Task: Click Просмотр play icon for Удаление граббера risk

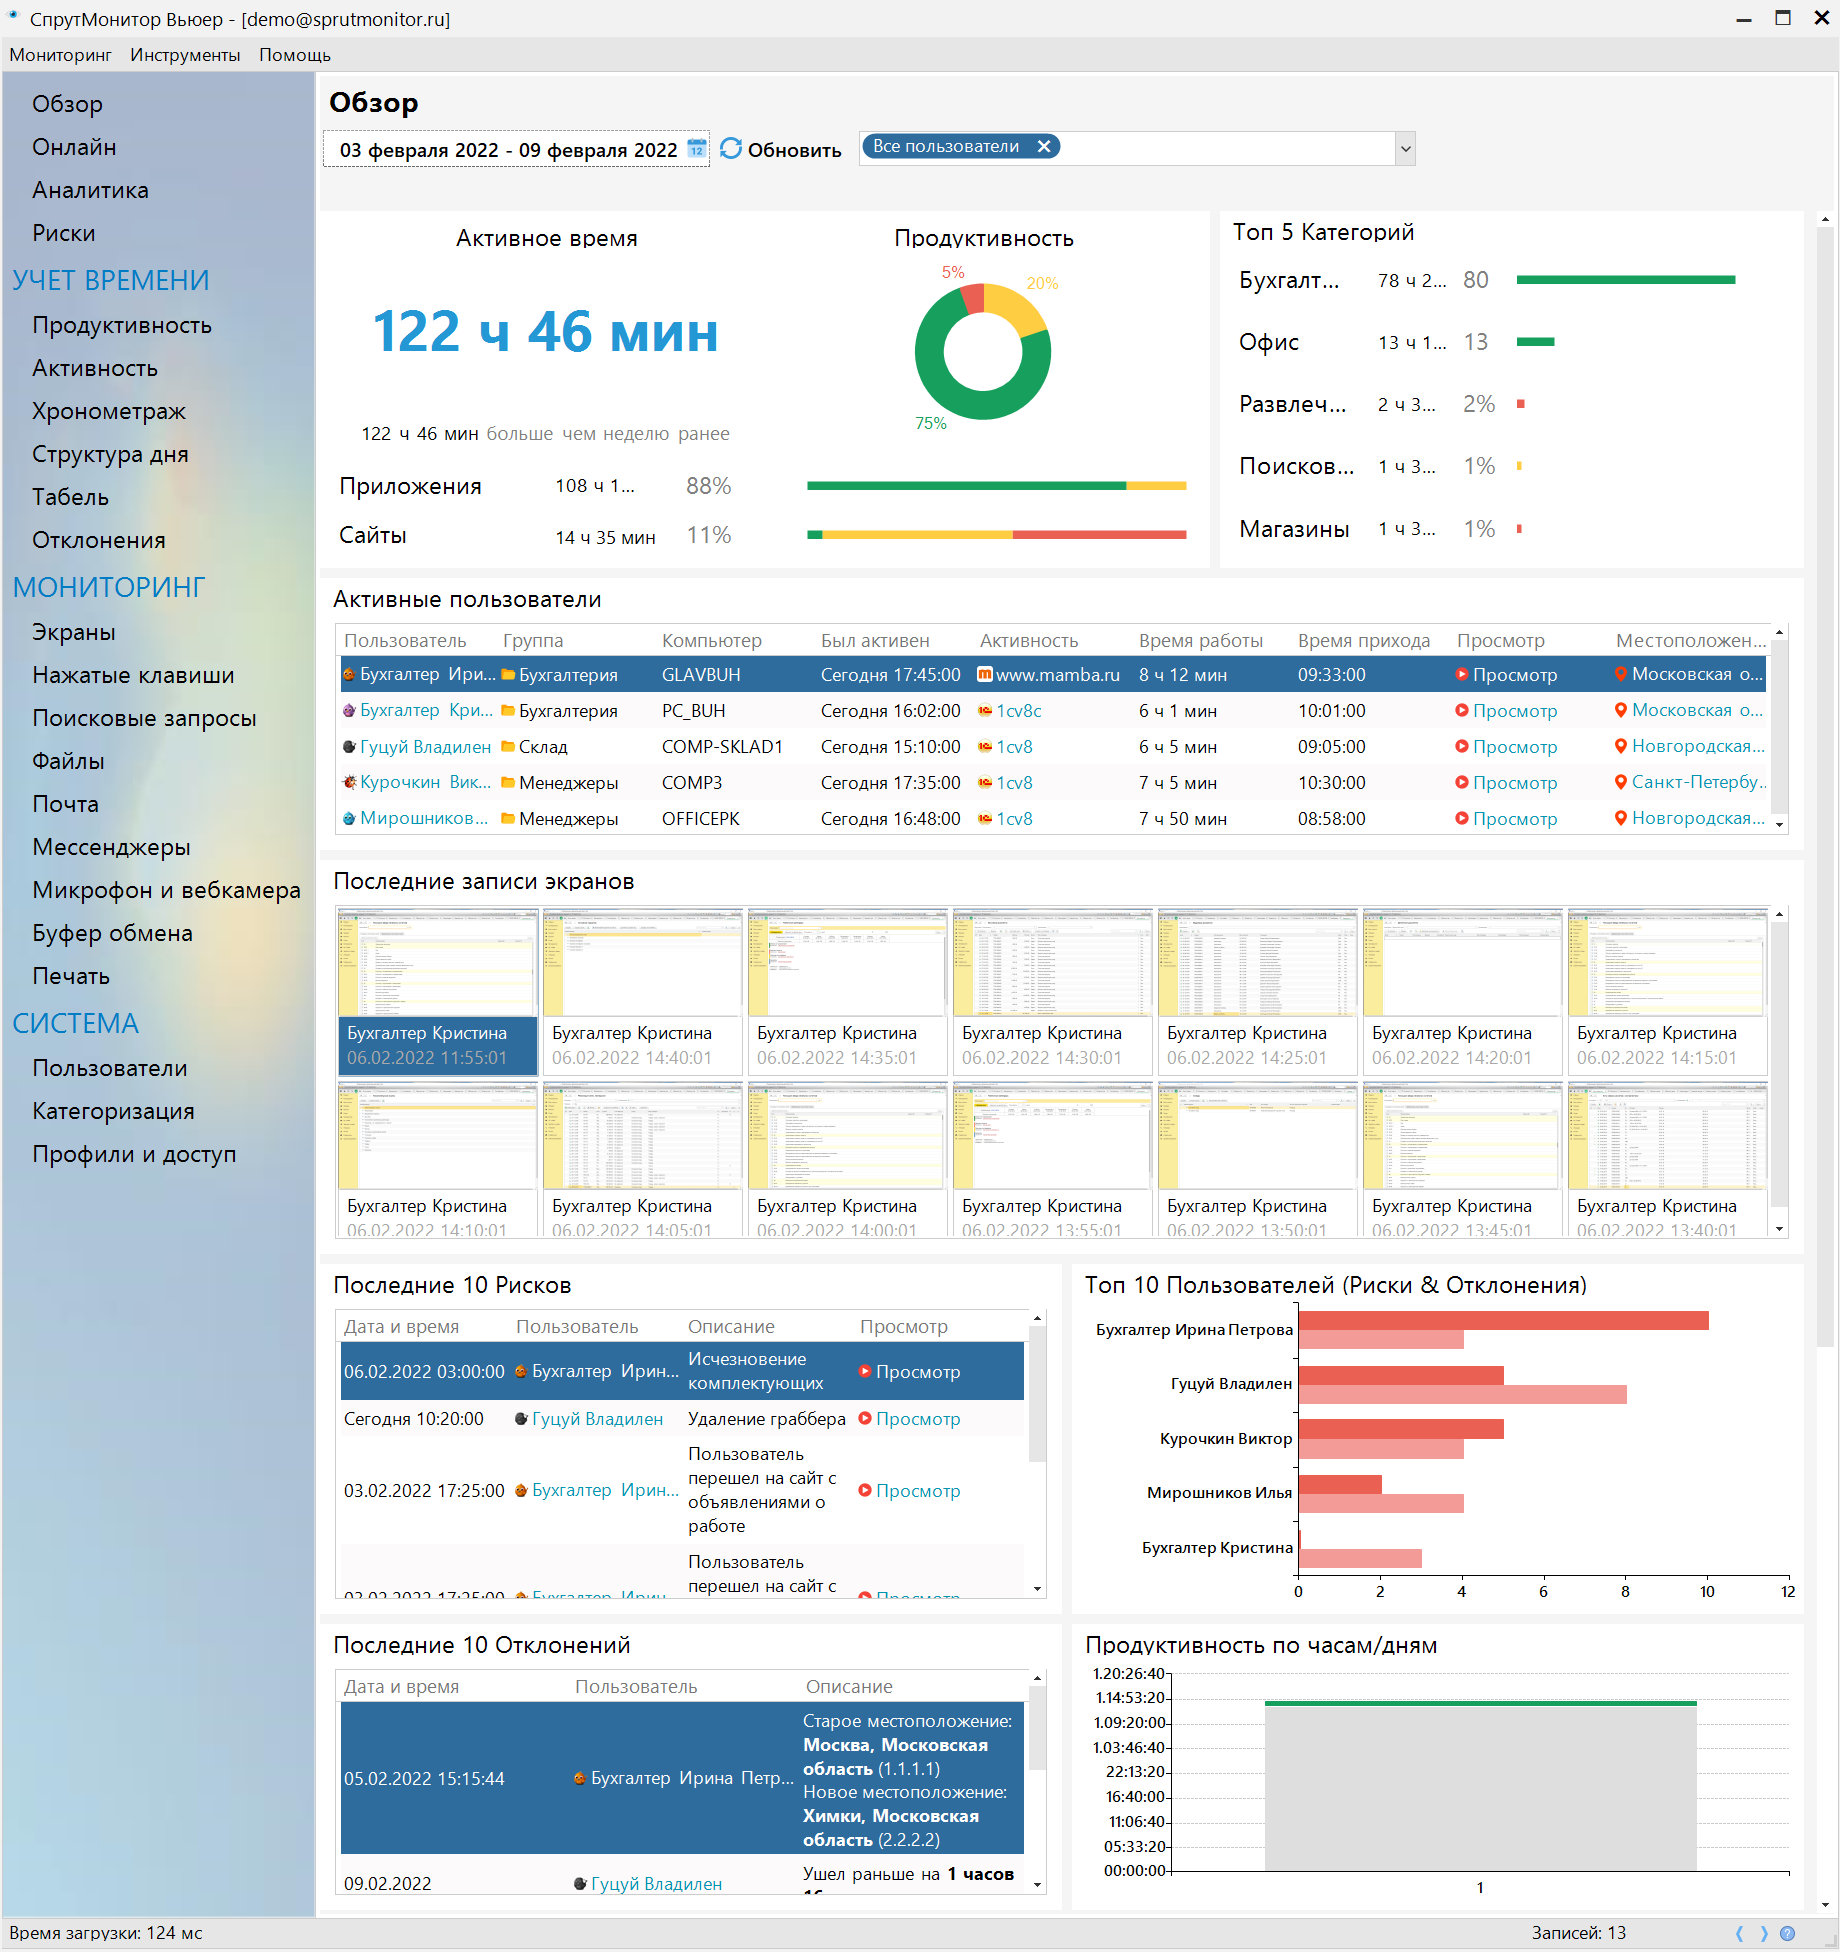Action: pos(865,1419)
